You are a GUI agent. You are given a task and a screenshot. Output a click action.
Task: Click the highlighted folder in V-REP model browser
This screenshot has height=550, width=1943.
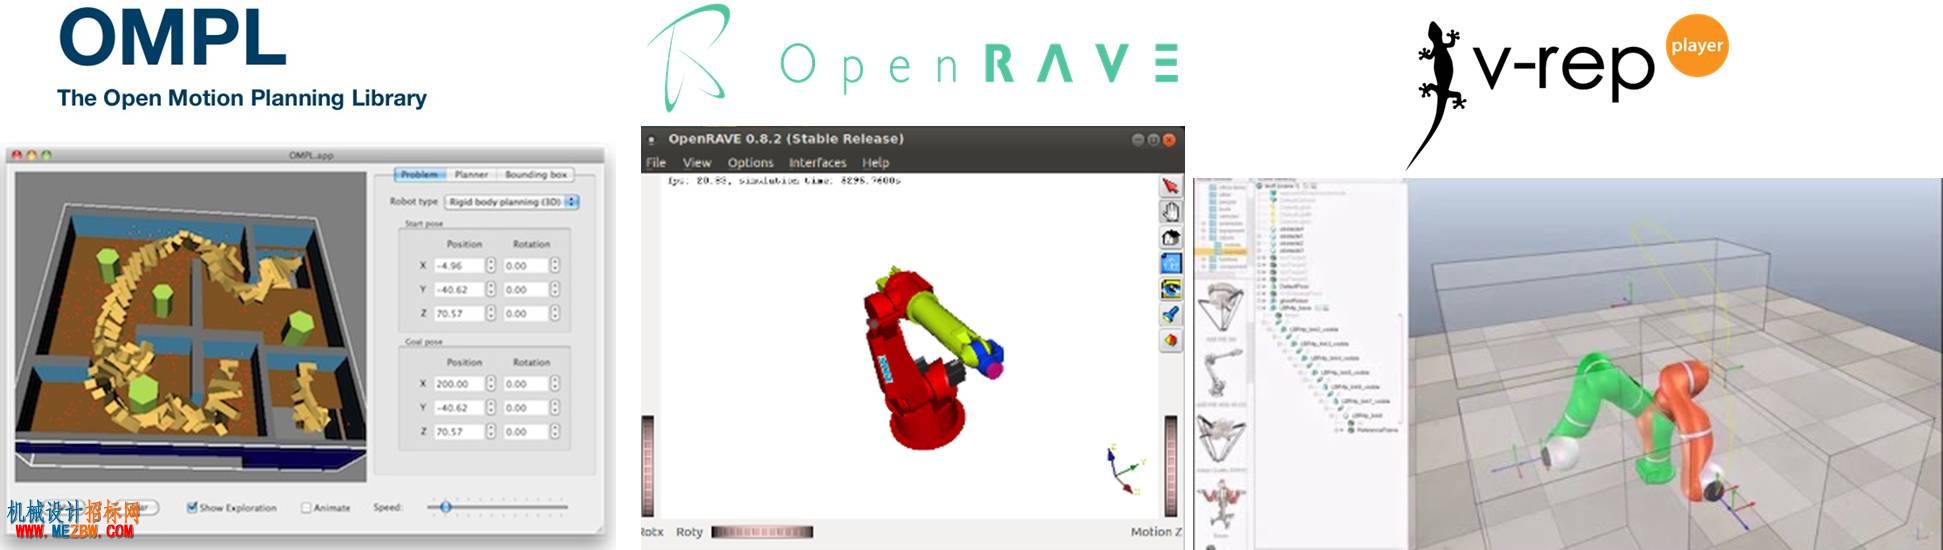(x=1233, y=251)
